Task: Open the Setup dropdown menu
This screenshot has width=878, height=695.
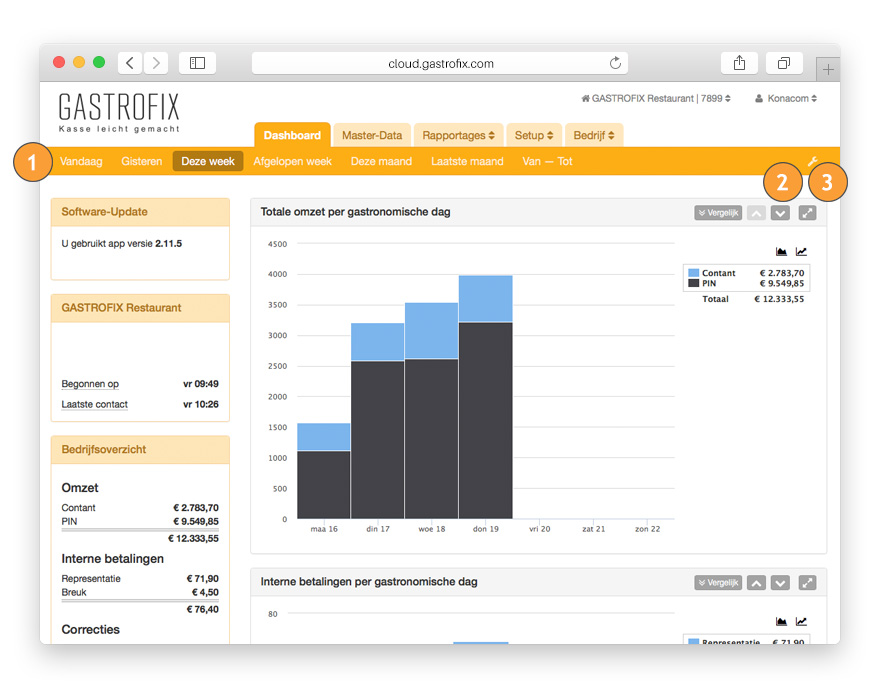Action: (x=534, y=135)
